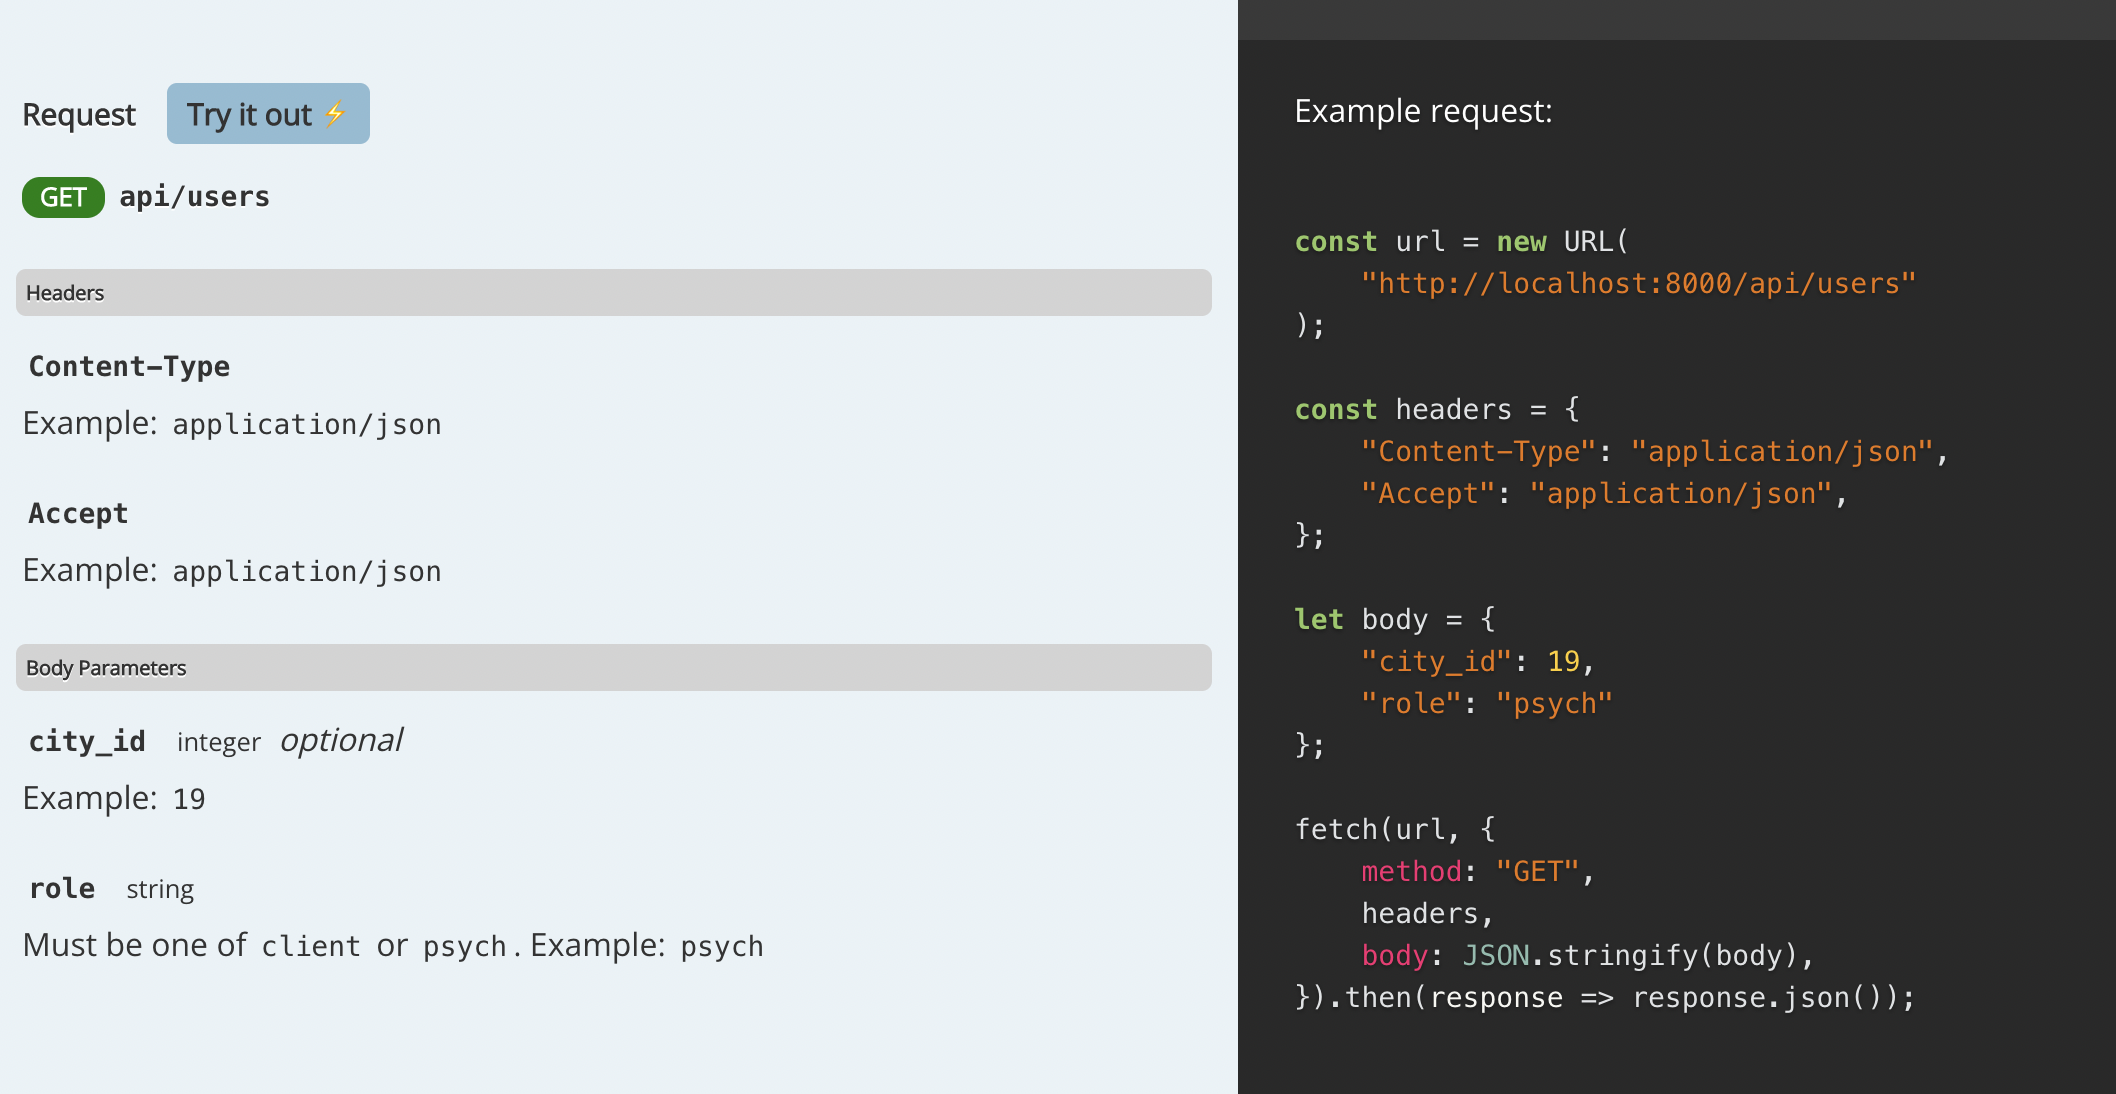The height and width of the screenshot is (1094, 2116).
Task: Collapse the Request panel via its label
Action: pyautogui.click(x=79, y=113)
